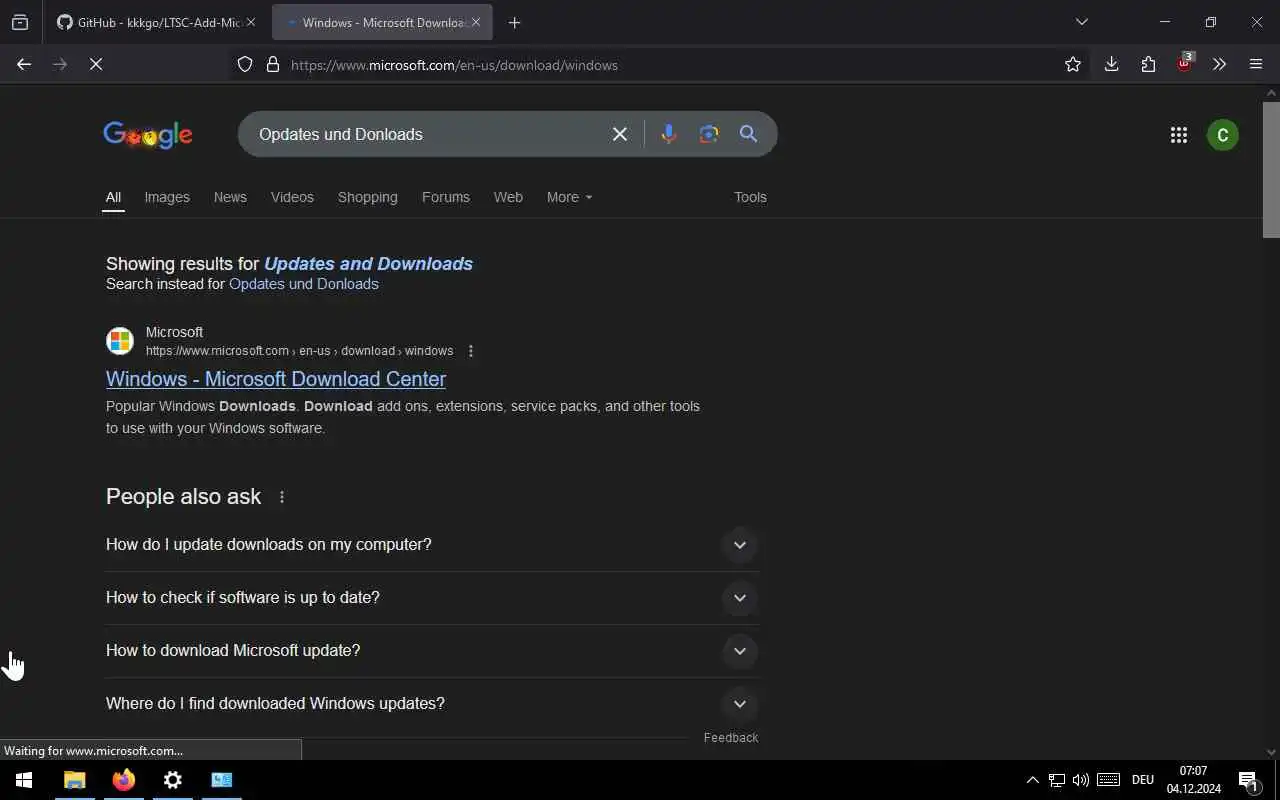Screen dimensions: 1280x800
Task: Open the blue taskbar app icon
Action: (x=221, y=780)
